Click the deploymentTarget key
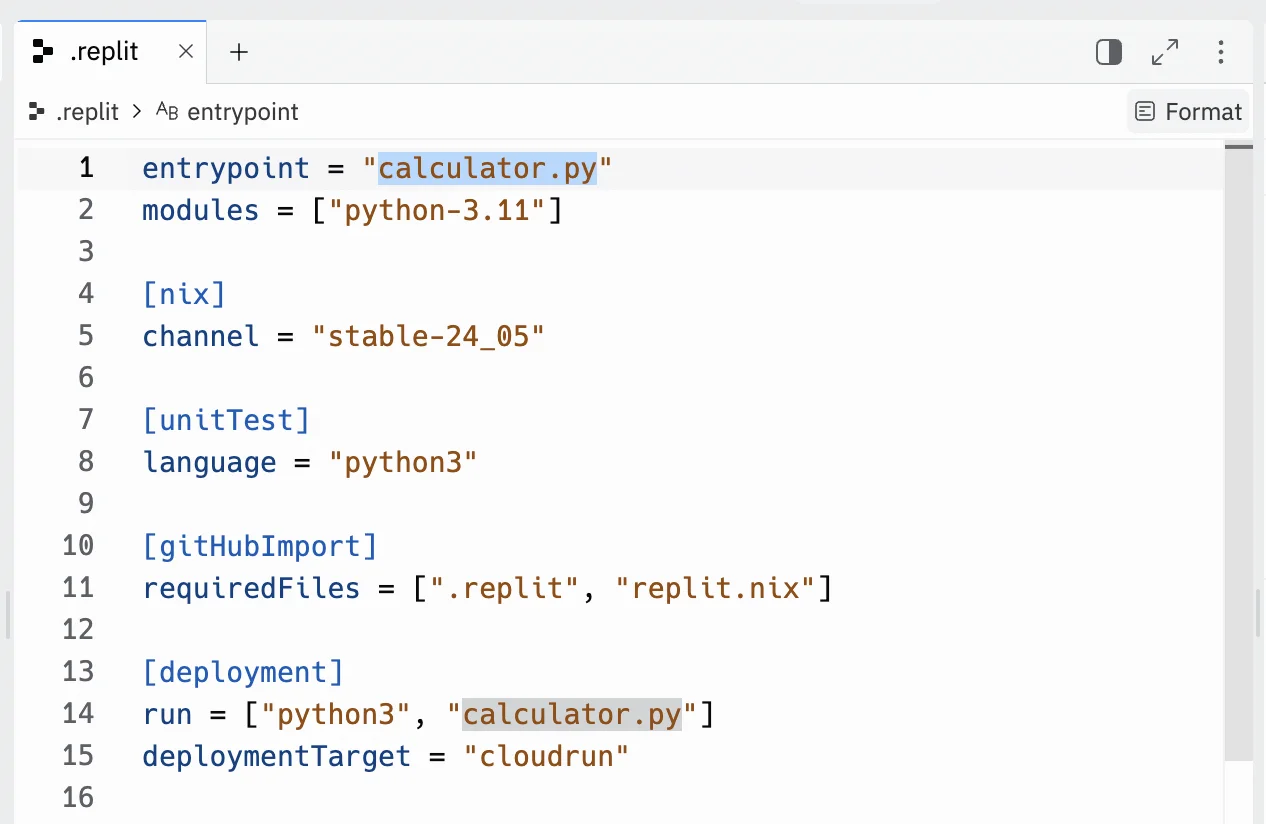The image size is (1266, 824). click(277, 756)
